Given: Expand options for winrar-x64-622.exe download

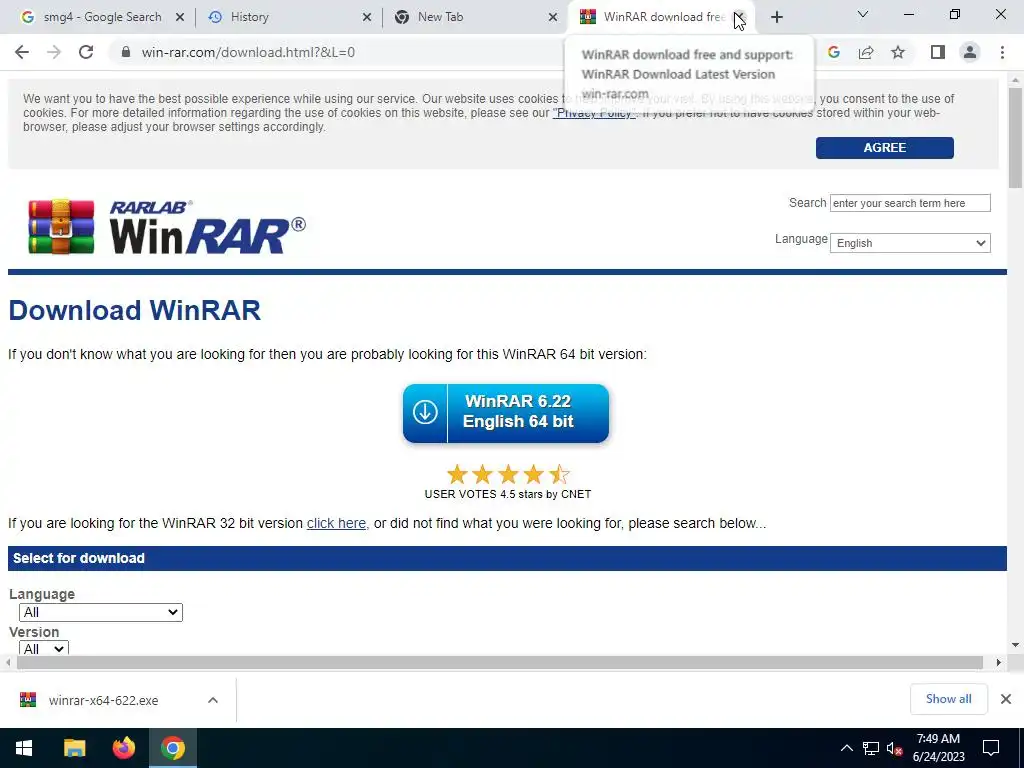Looking at the screenshot, I should [213, 700].
